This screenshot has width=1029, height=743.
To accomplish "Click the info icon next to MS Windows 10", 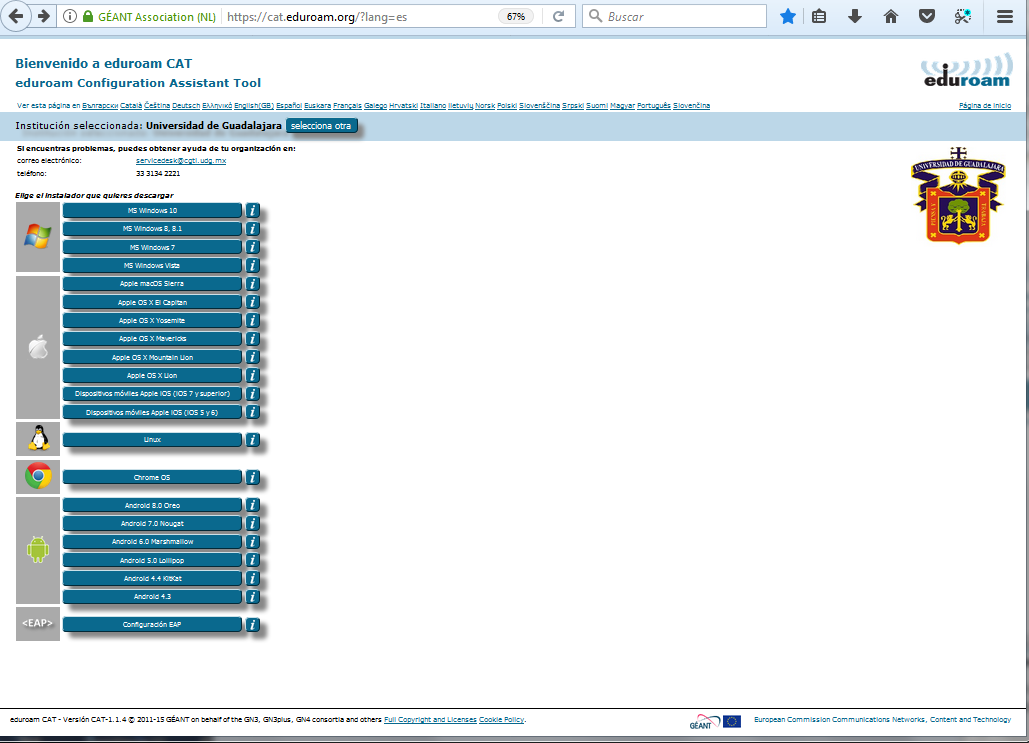I will pos(253,211).
